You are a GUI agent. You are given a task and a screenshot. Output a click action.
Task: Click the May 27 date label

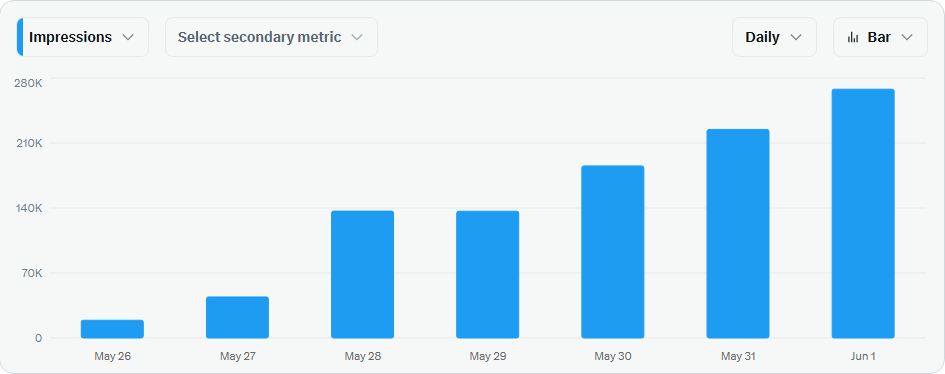pos(237,357)
